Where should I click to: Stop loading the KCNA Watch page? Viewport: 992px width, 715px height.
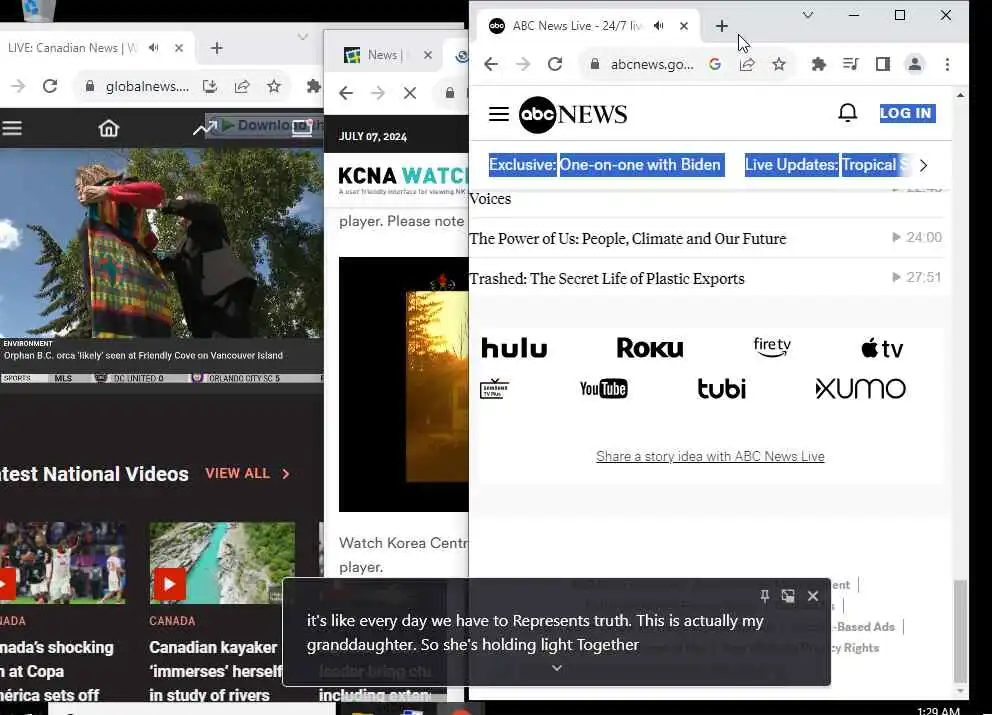point(410,93)
